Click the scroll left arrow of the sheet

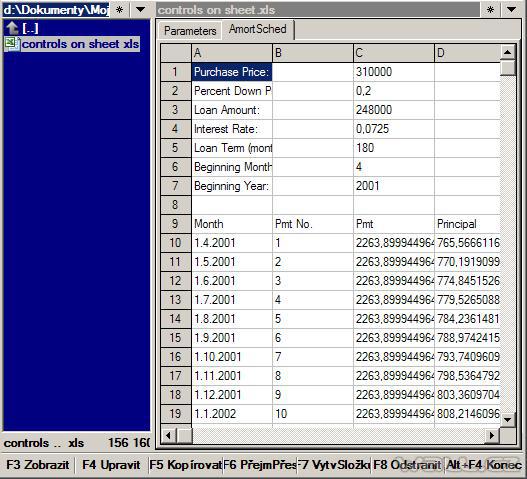168,436
